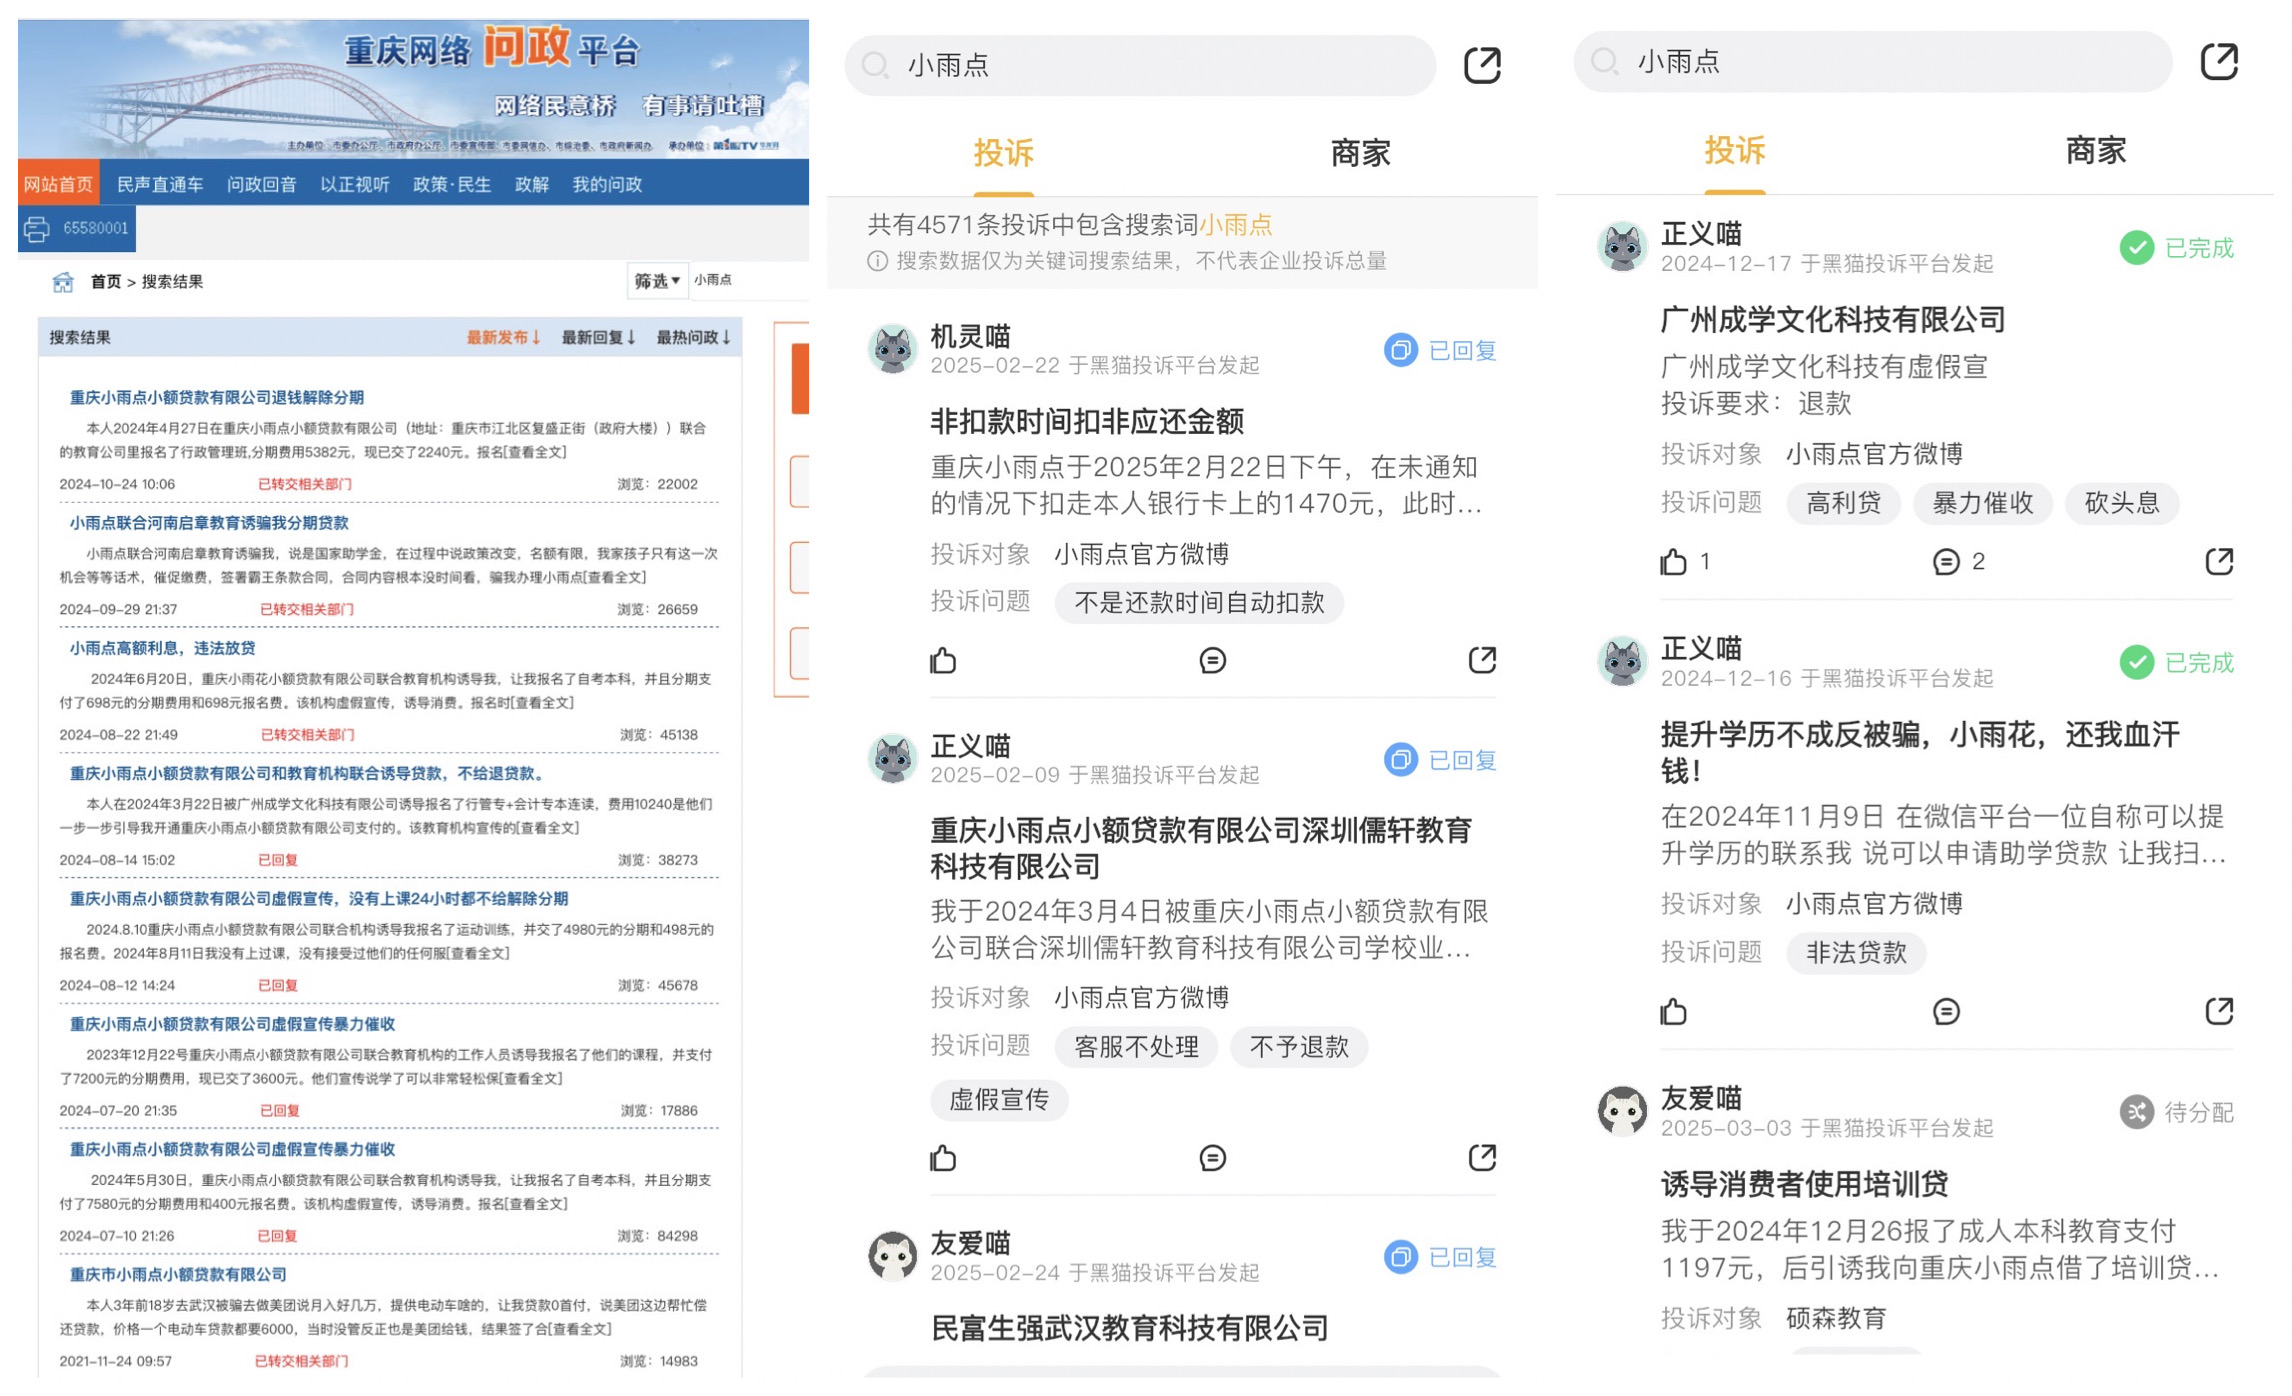This screenshot has width=2292, height=1396.
Task: Click the home icon in the breadcrumb
Action: pyautogui.click(x=63, y=282)
